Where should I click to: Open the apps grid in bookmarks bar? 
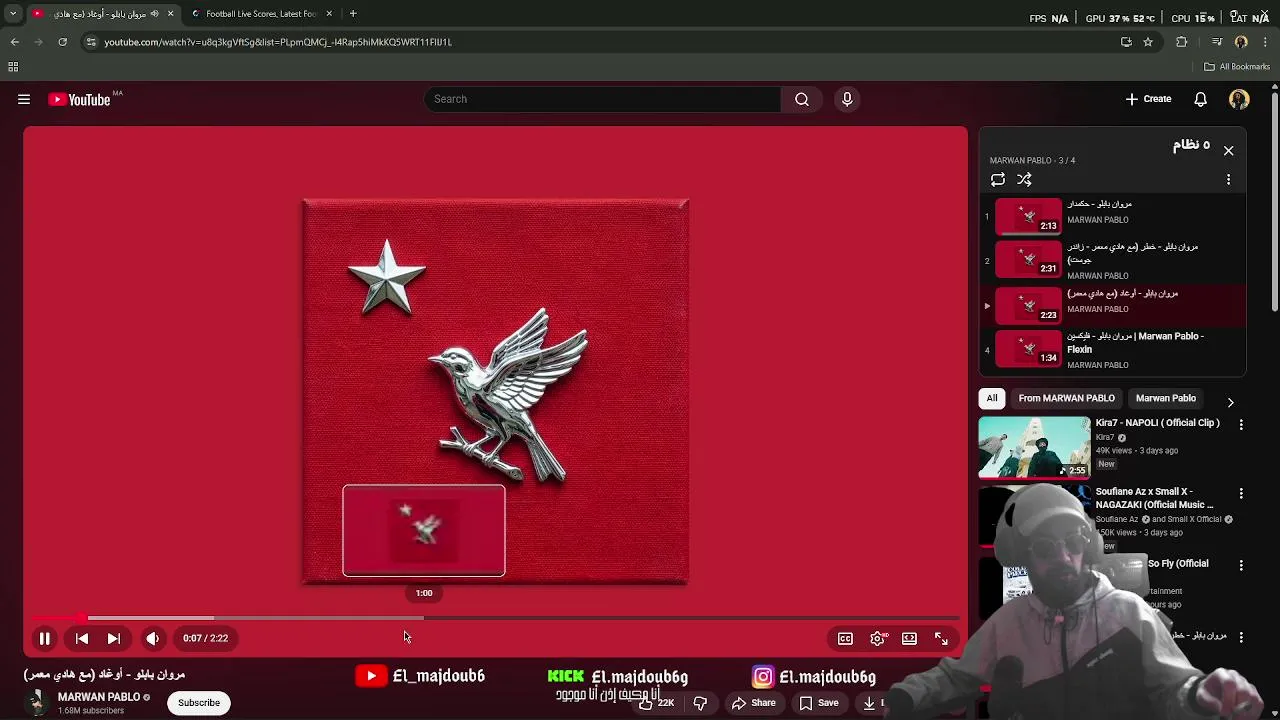point(13,67)
